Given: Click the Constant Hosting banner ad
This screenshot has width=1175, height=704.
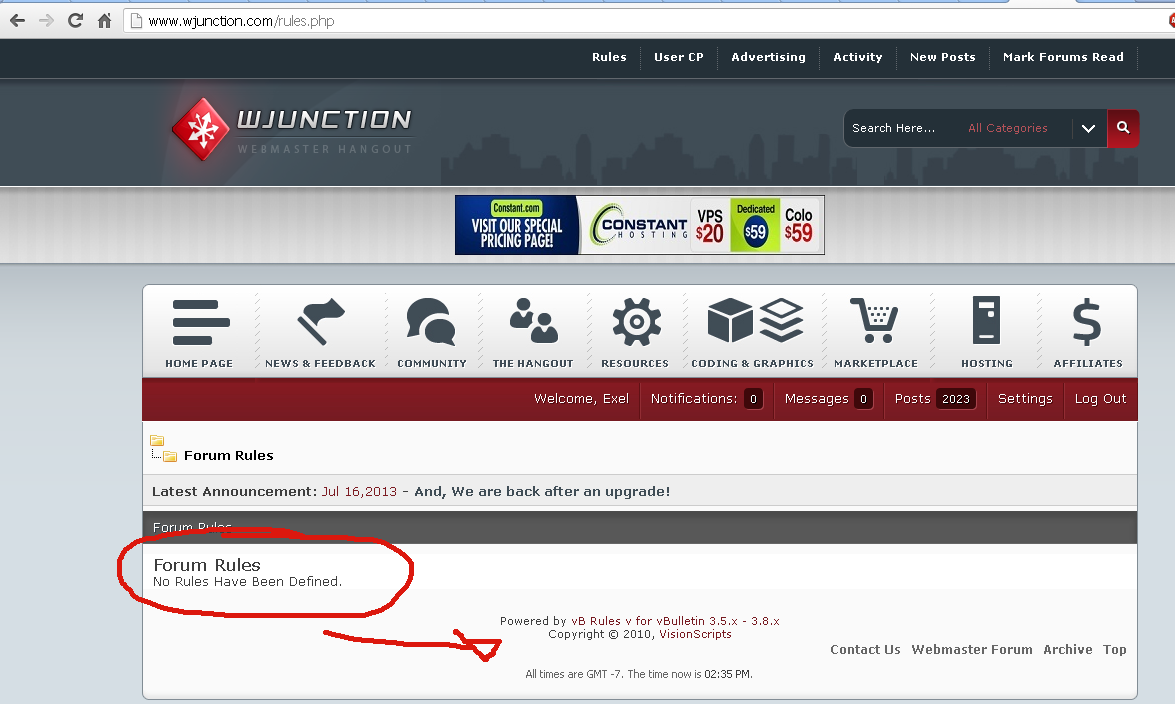Looking at the screenshot, I should click(x=639, y=225).
